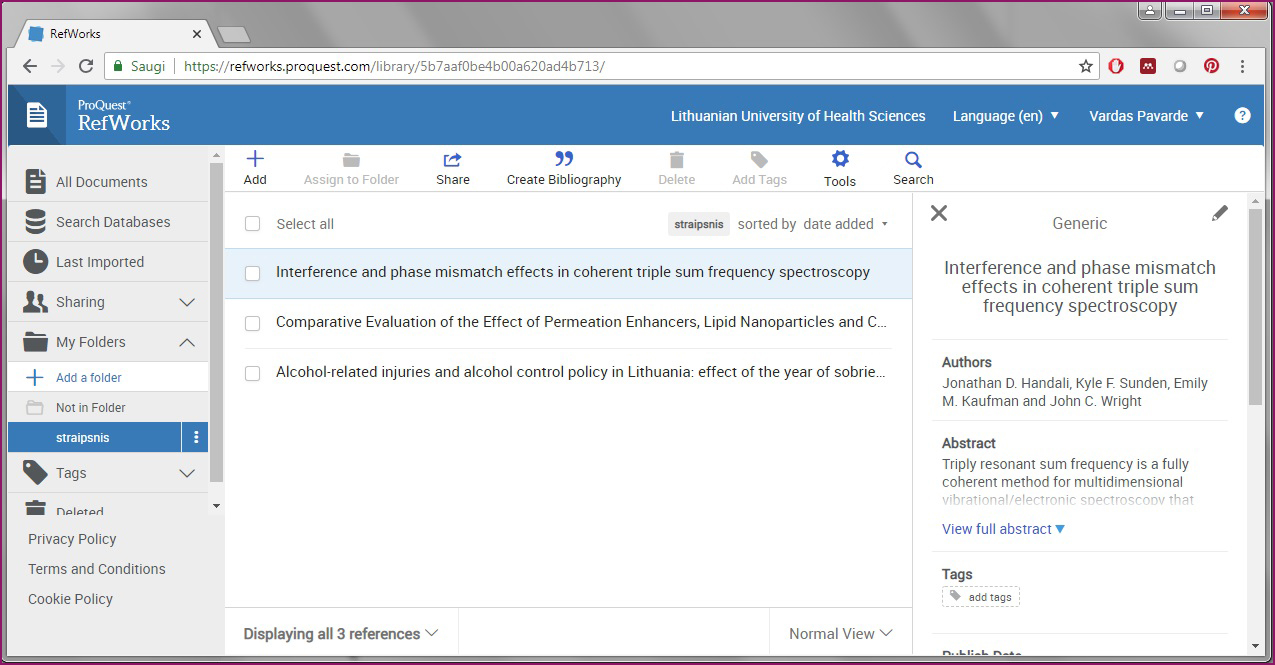Expand the Sharing section

tap(187, 302)
